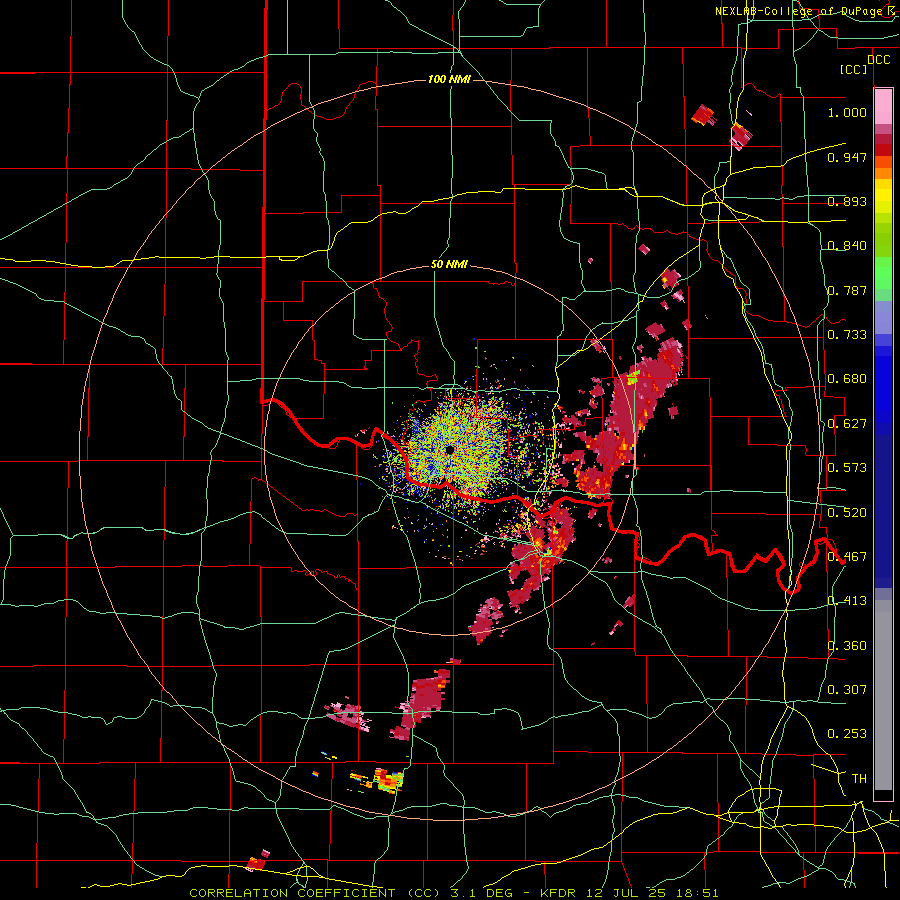
Task: Click the 0.680 scale value
Action: (847, 379)
